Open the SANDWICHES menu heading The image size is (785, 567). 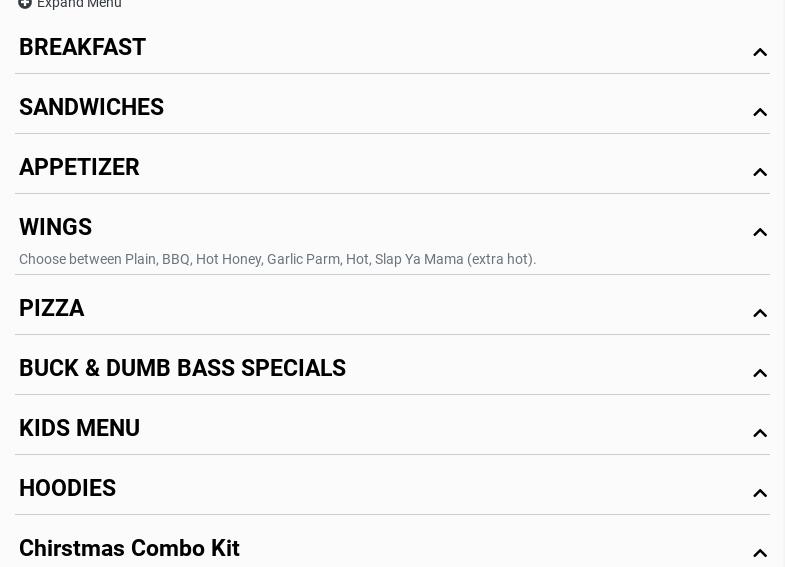(91, 107)
